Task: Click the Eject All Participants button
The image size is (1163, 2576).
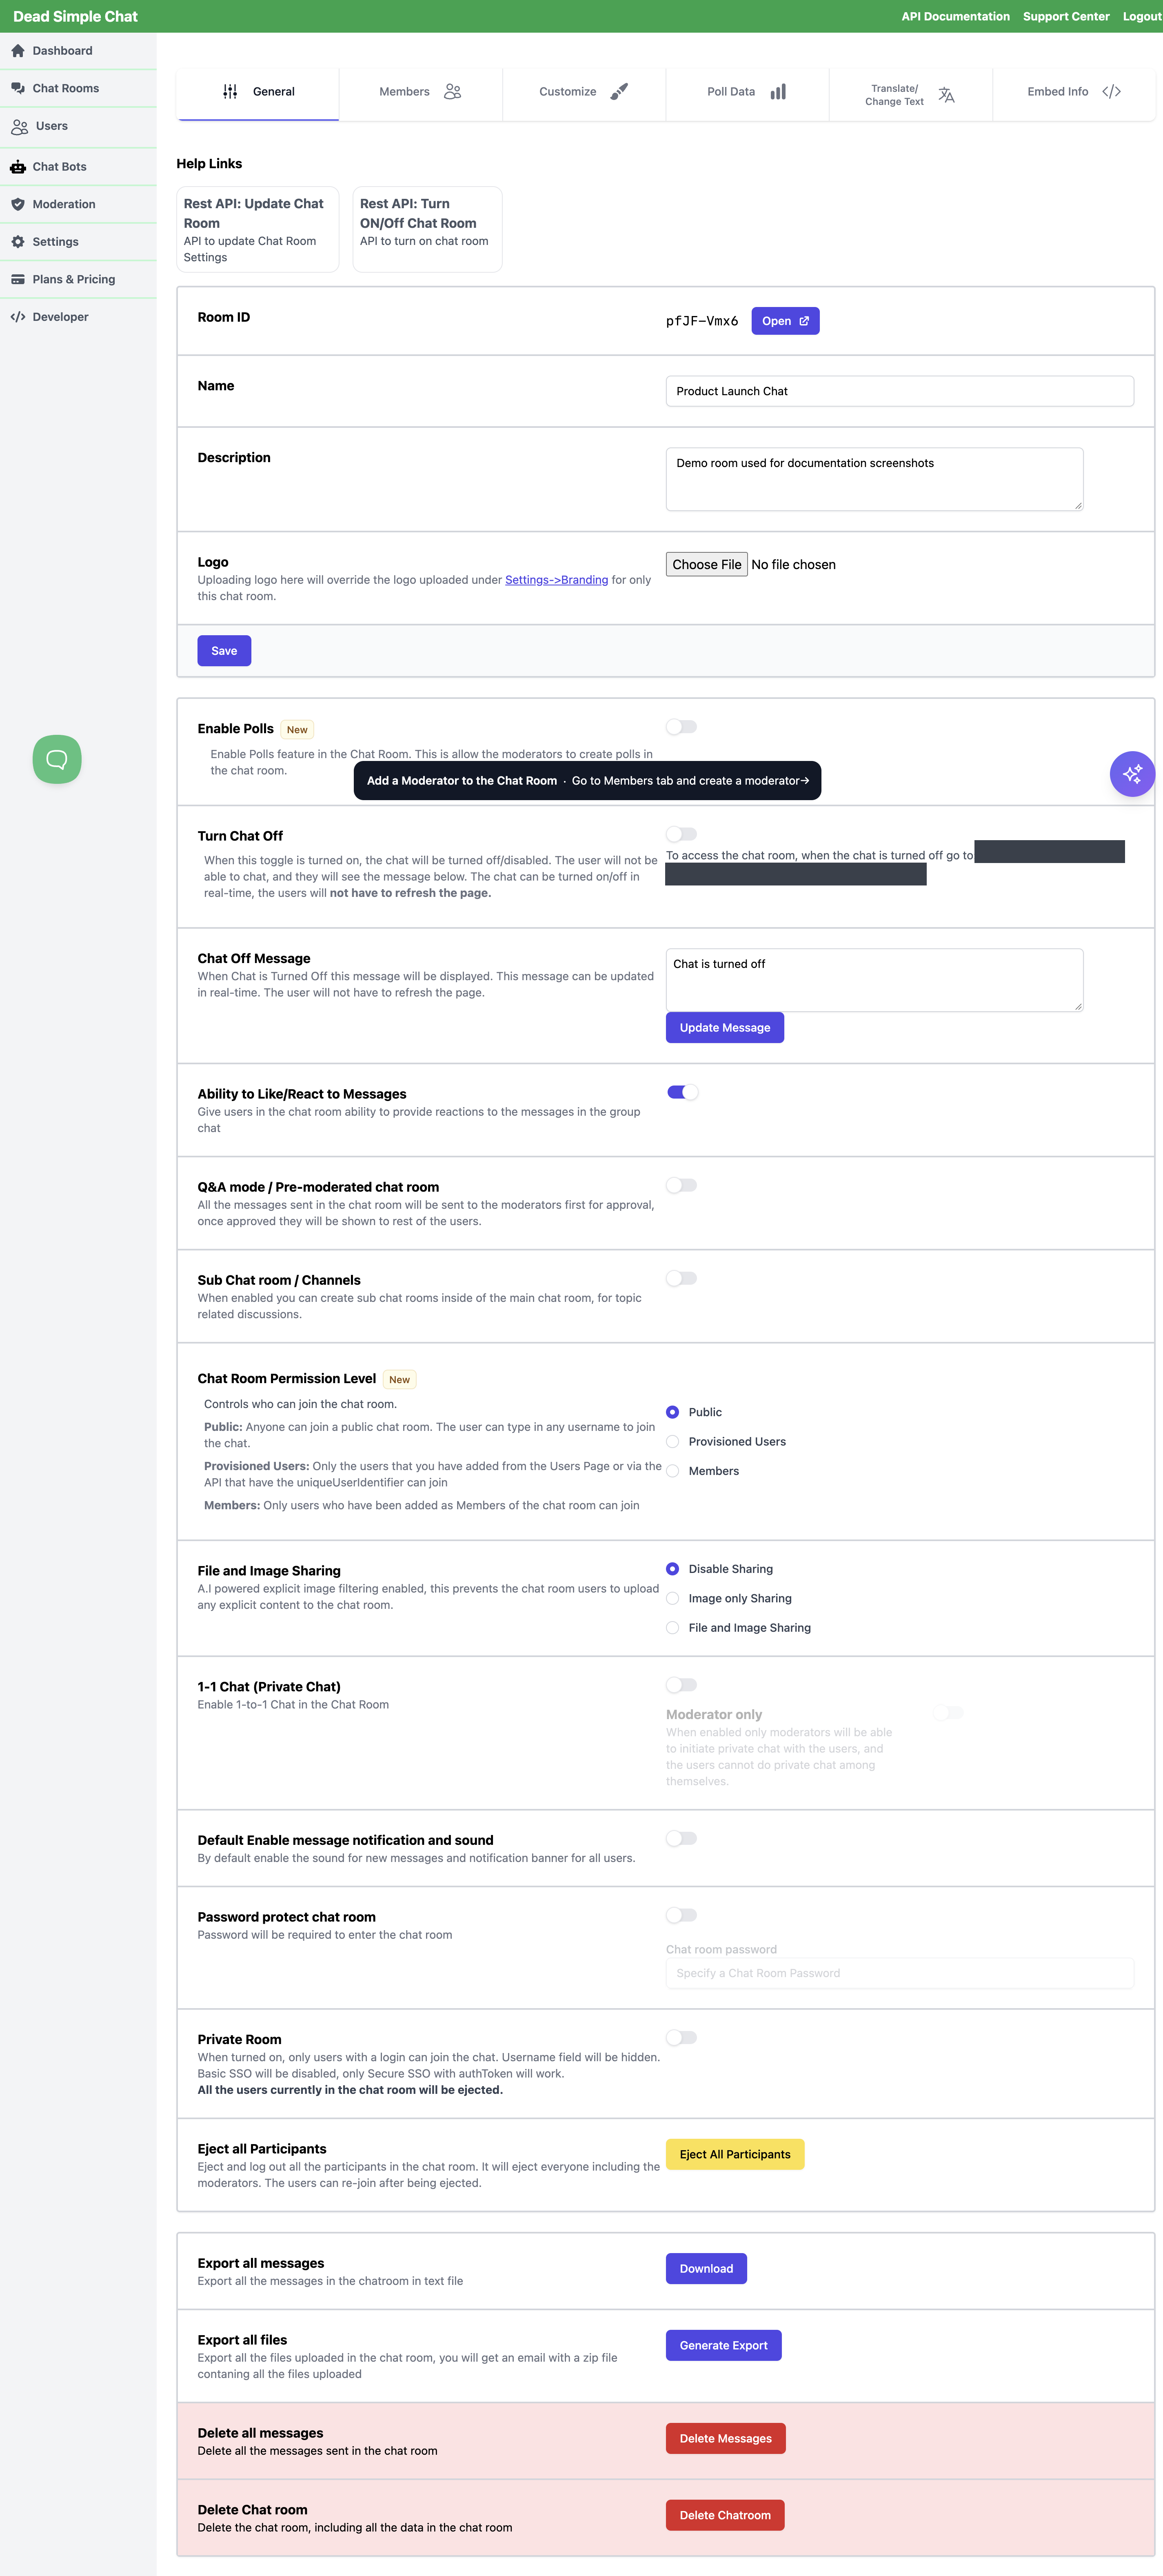Action: point(735,2154)
